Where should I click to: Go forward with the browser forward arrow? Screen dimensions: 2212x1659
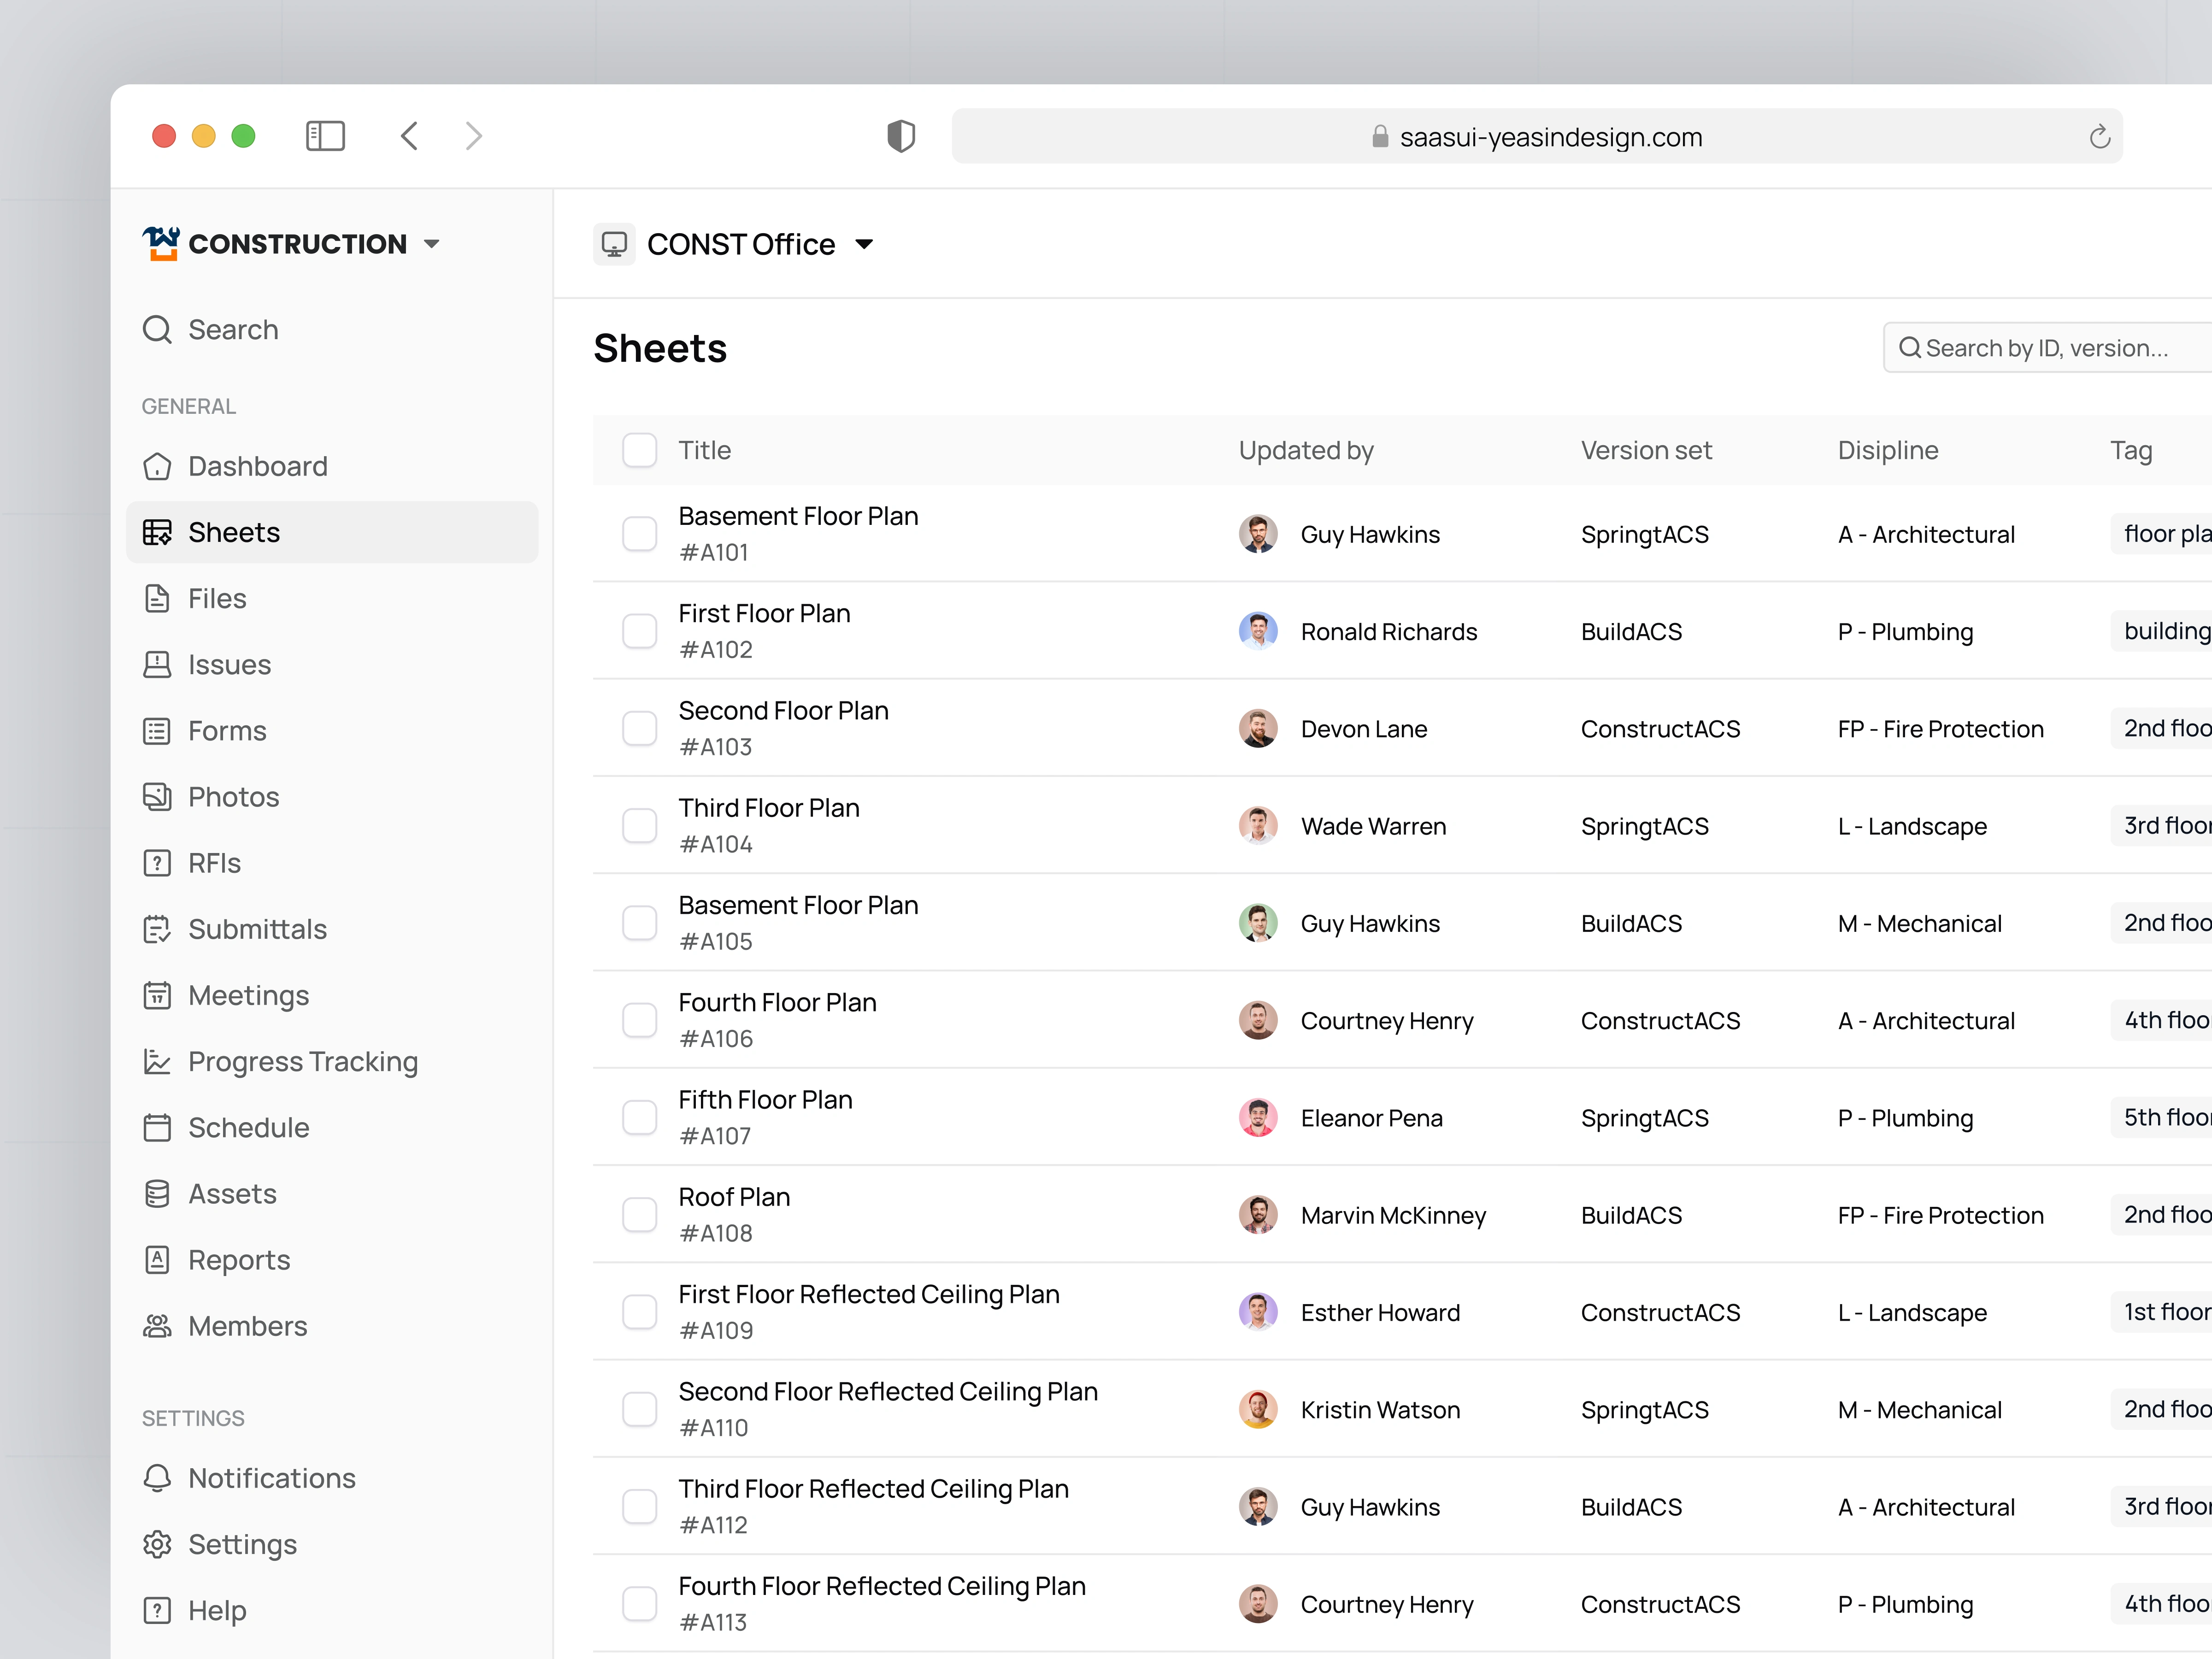click(x=474, y=136)
